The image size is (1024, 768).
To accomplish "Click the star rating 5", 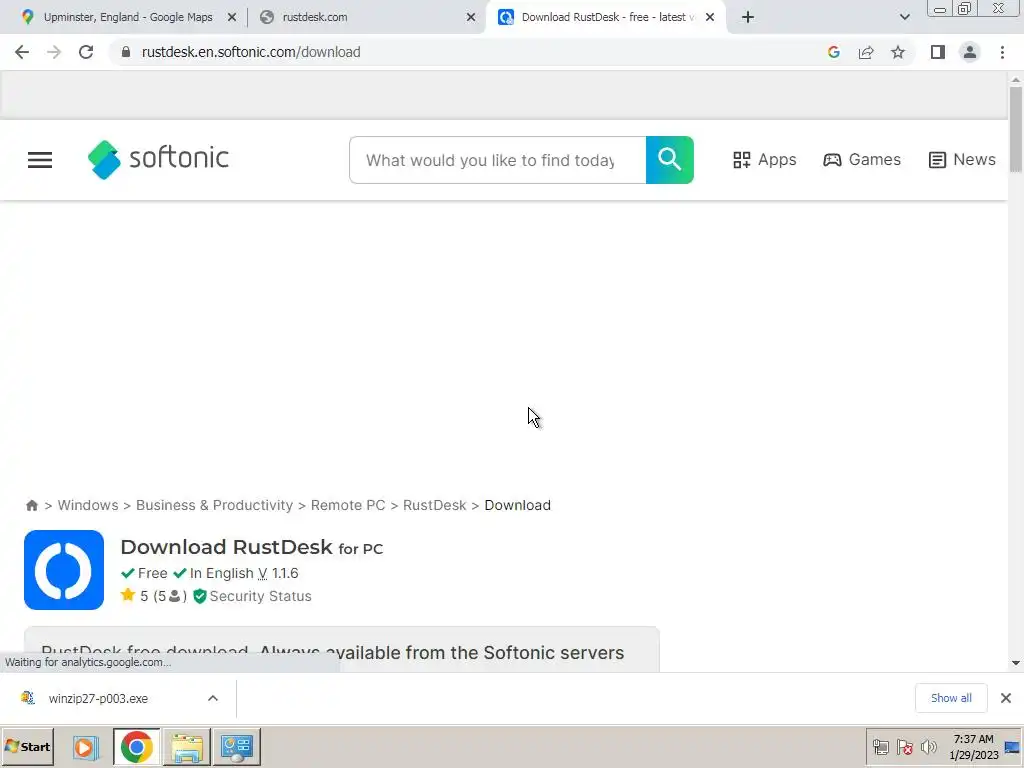I will [x=135, y=596].
